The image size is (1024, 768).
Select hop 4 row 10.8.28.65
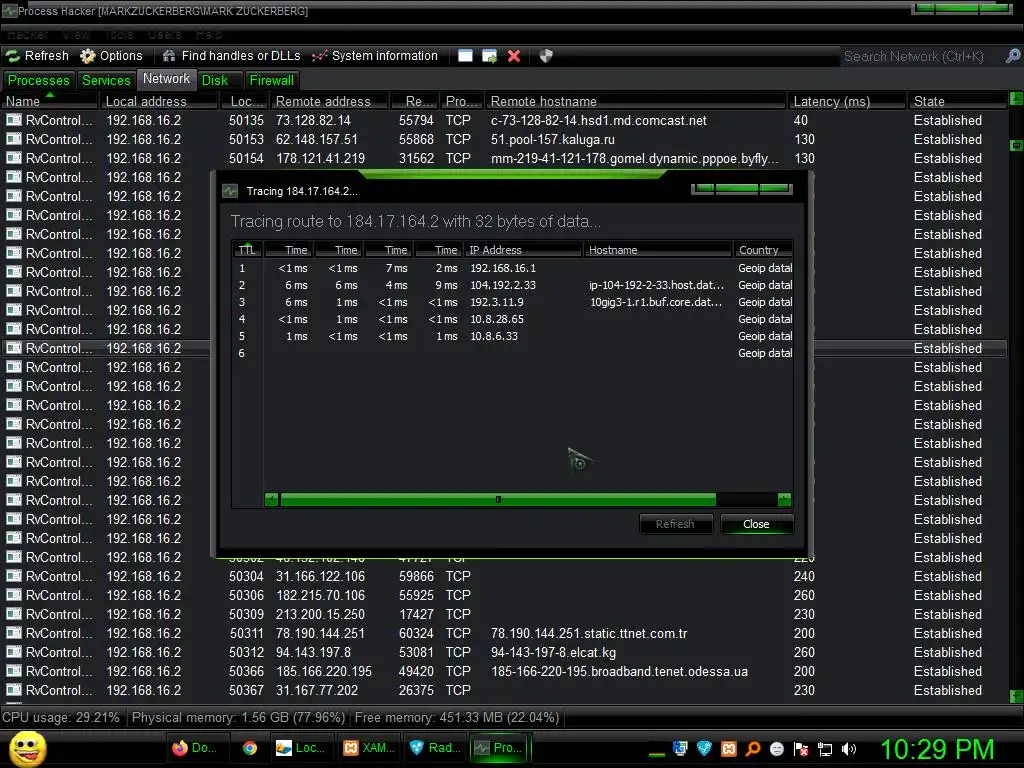513,319
